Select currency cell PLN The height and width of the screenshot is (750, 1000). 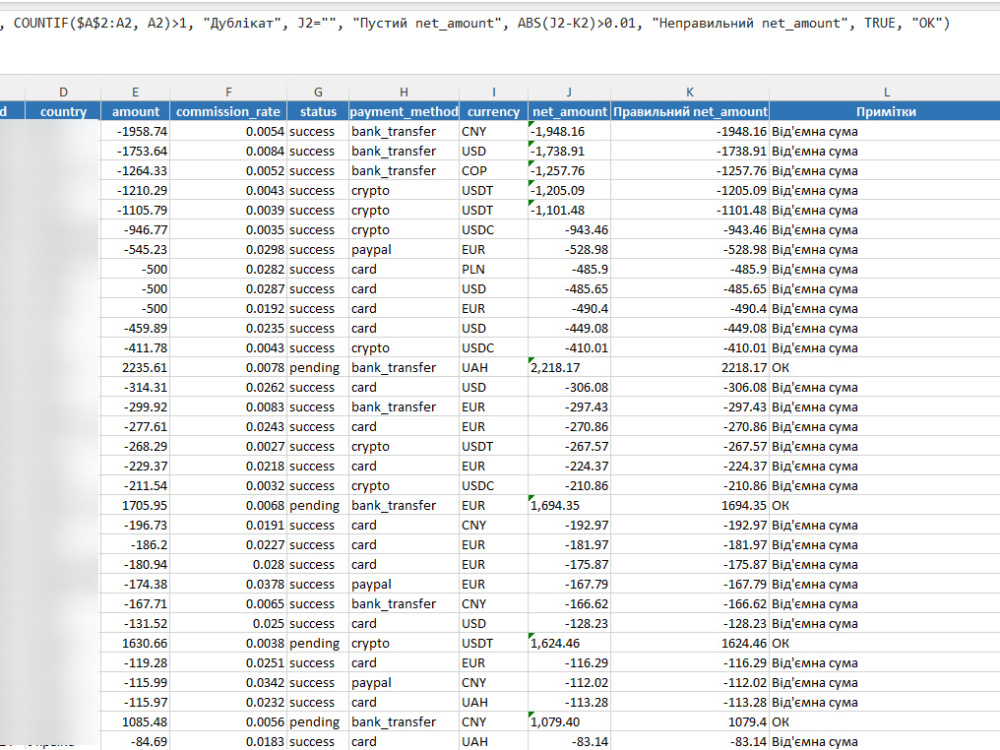pyautogui.click(x=494, y=269)
